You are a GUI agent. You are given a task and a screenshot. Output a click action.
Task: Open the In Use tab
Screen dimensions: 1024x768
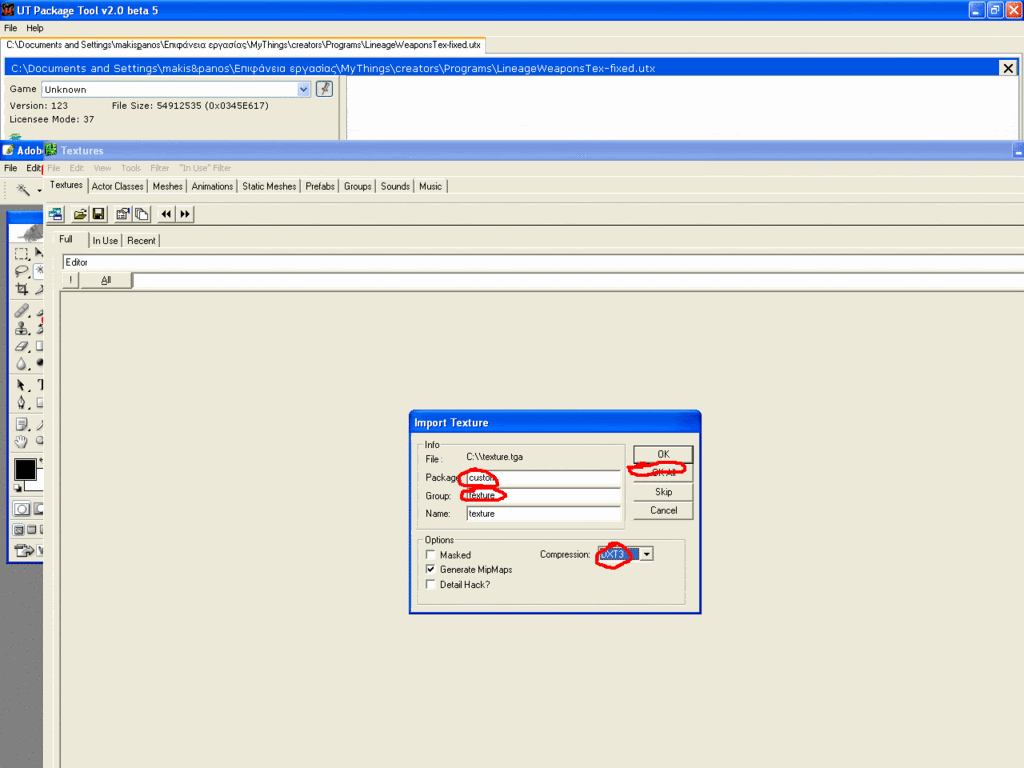pyautogui.click(x=105, y=240)
